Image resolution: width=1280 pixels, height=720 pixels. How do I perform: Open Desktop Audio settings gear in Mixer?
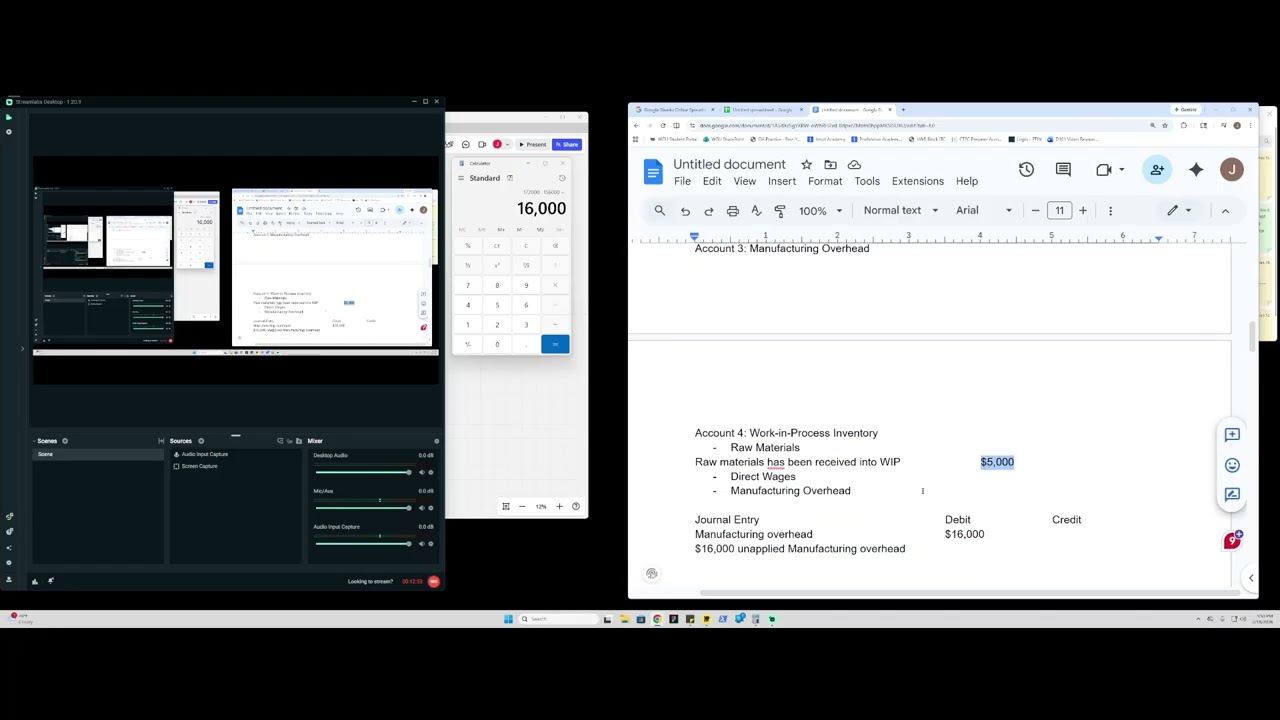431,472
